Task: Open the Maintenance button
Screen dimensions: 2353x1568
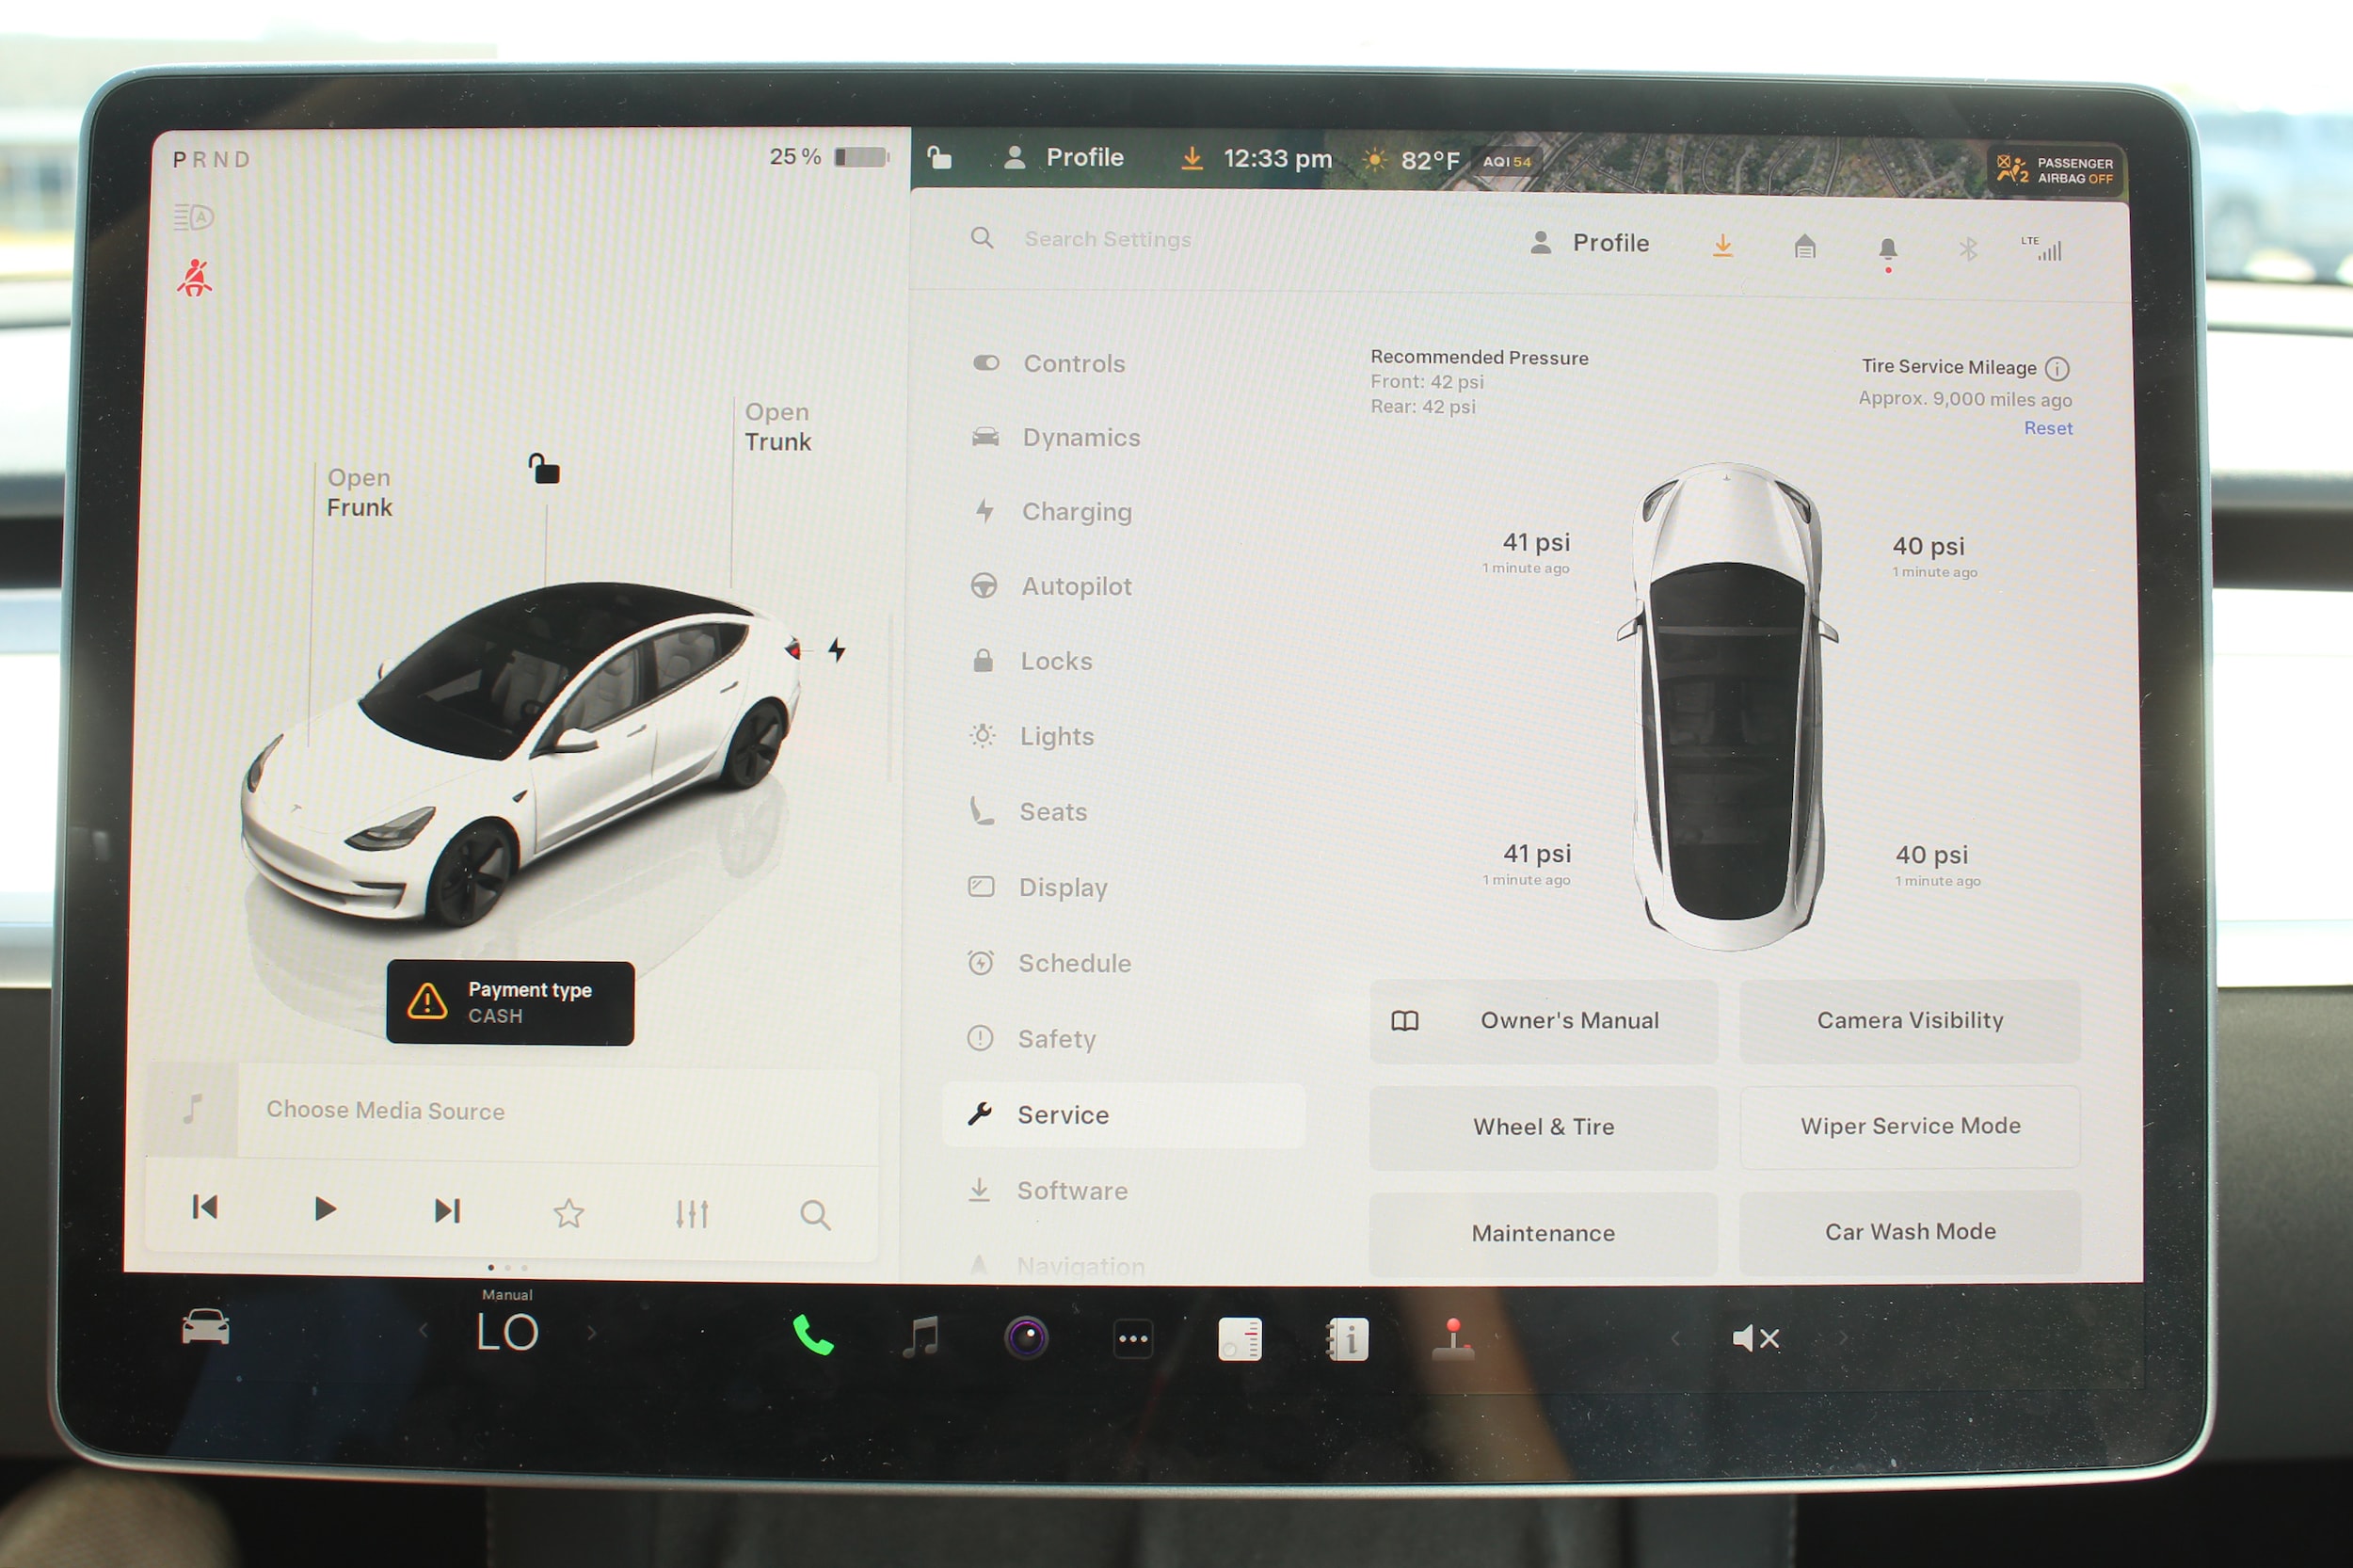Action: click(1543, 1233)
